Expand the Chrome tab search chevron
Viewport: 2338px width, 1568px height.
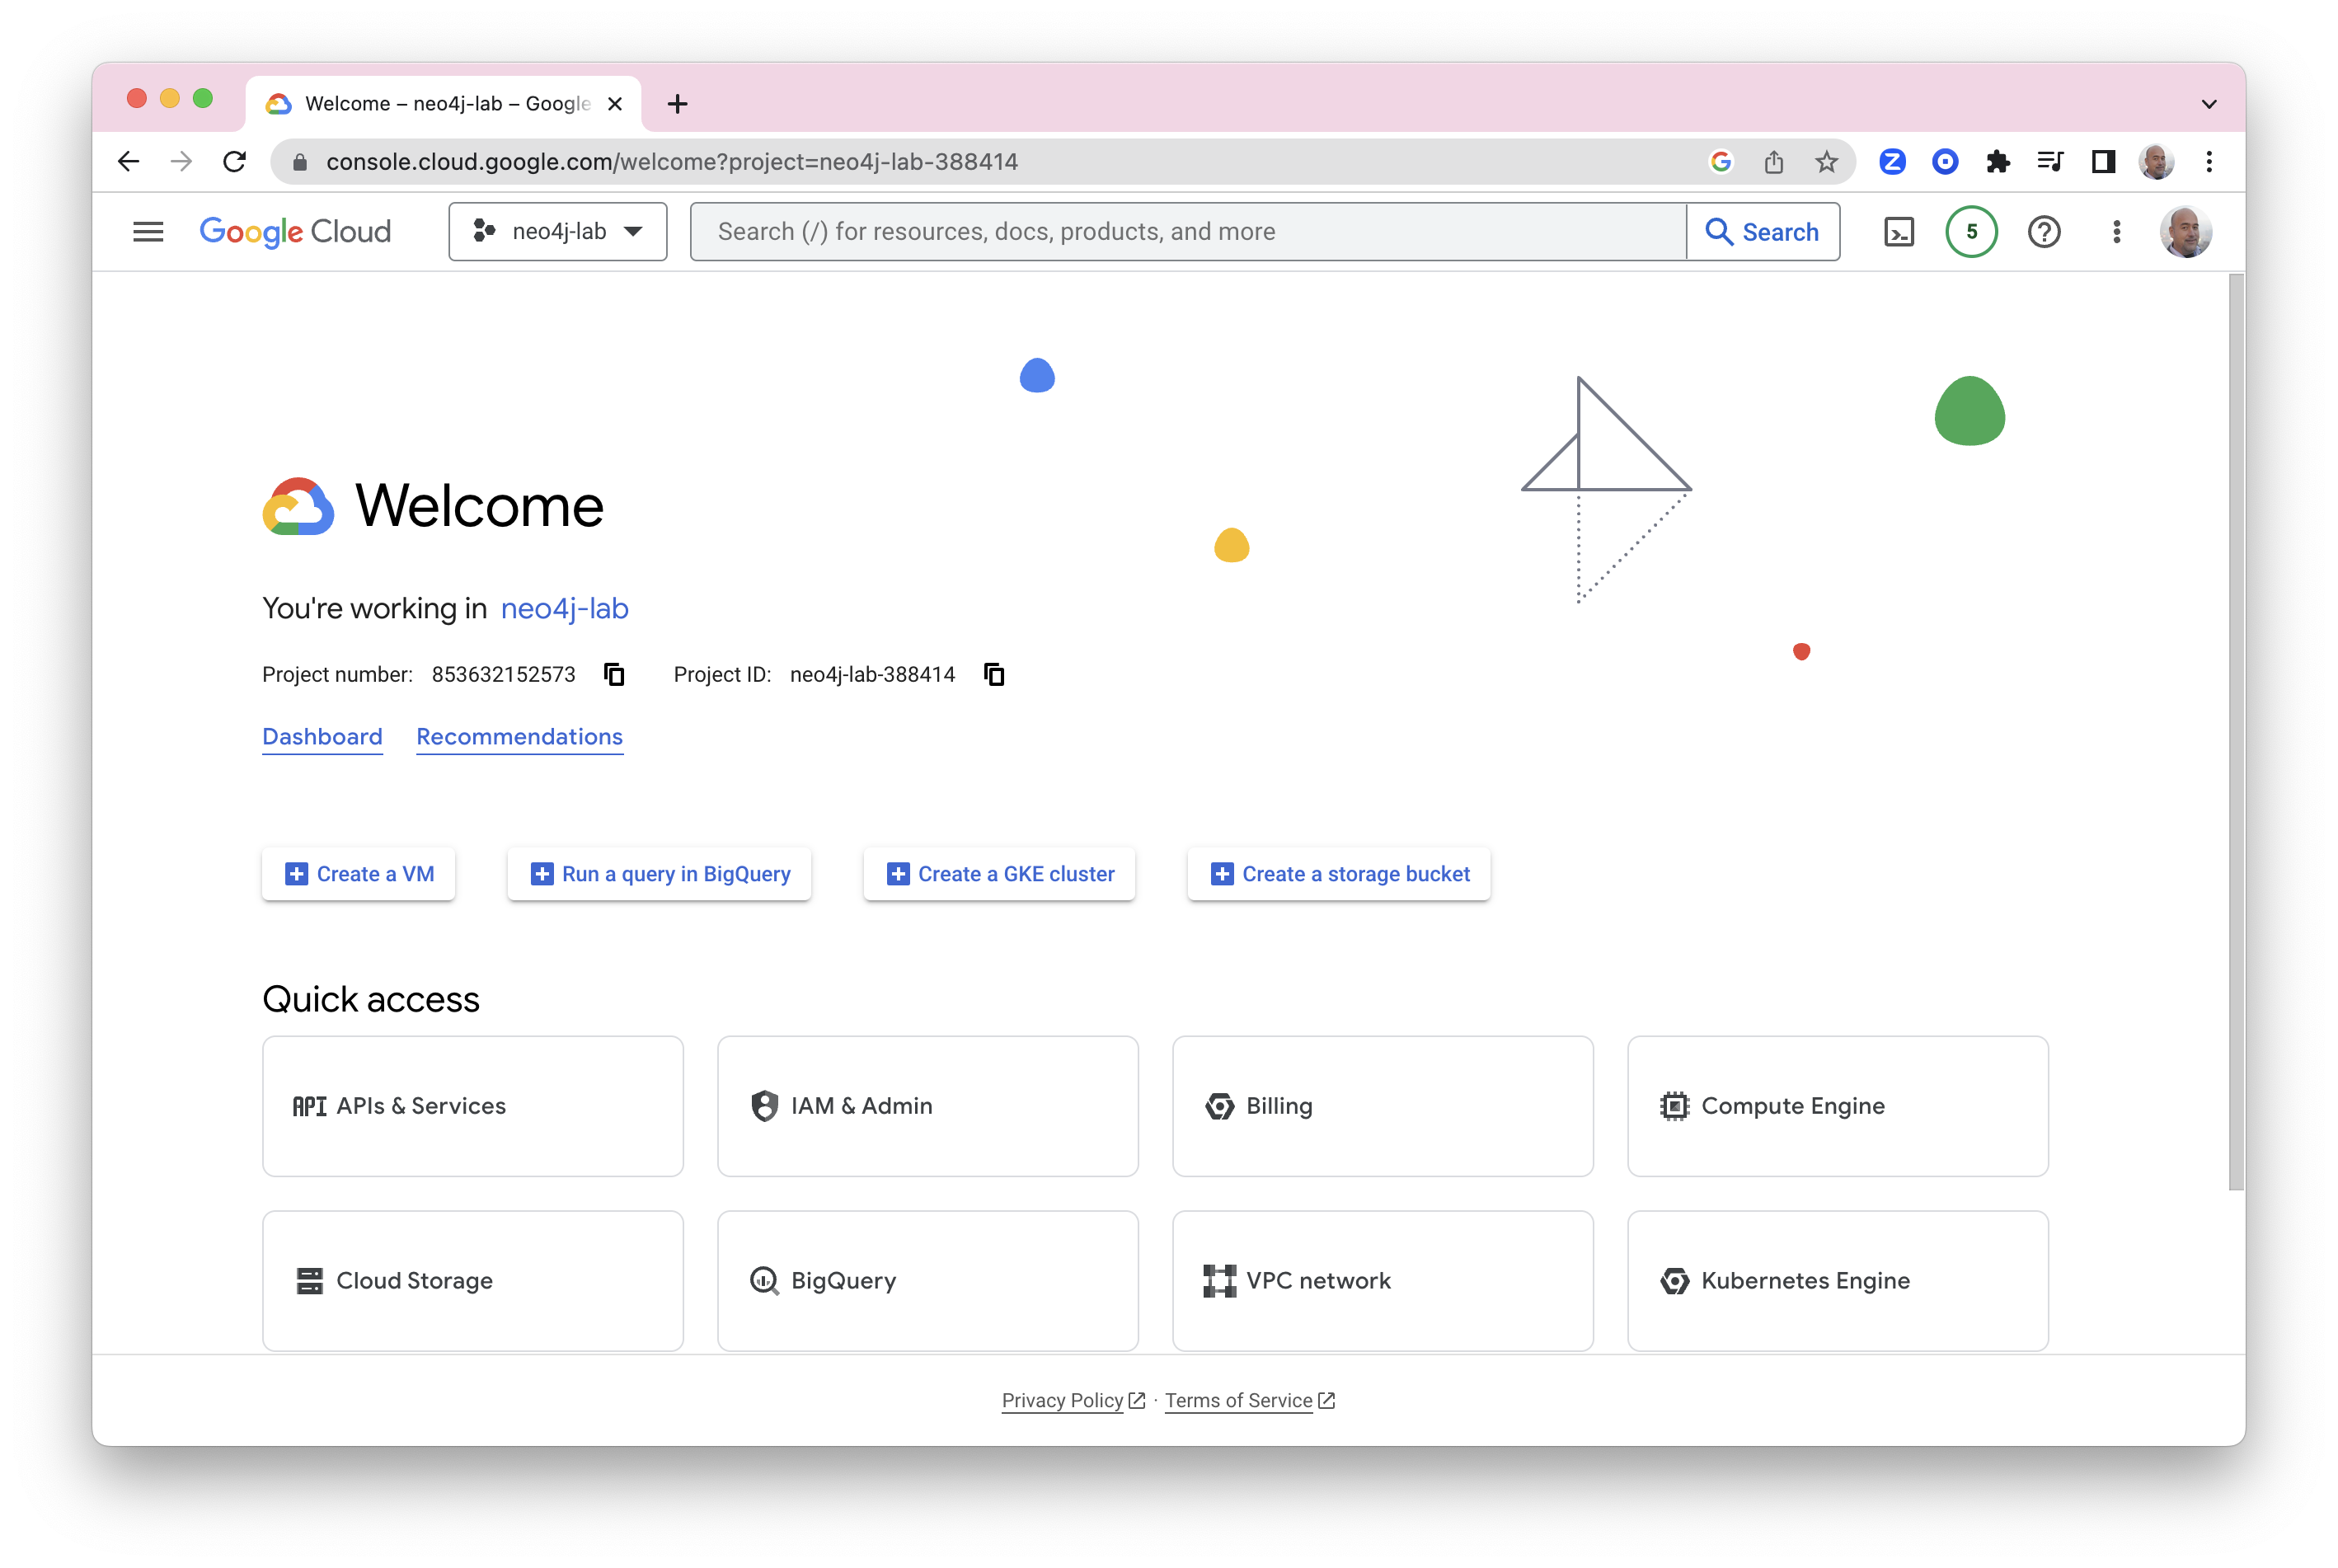coord(2208,104)
